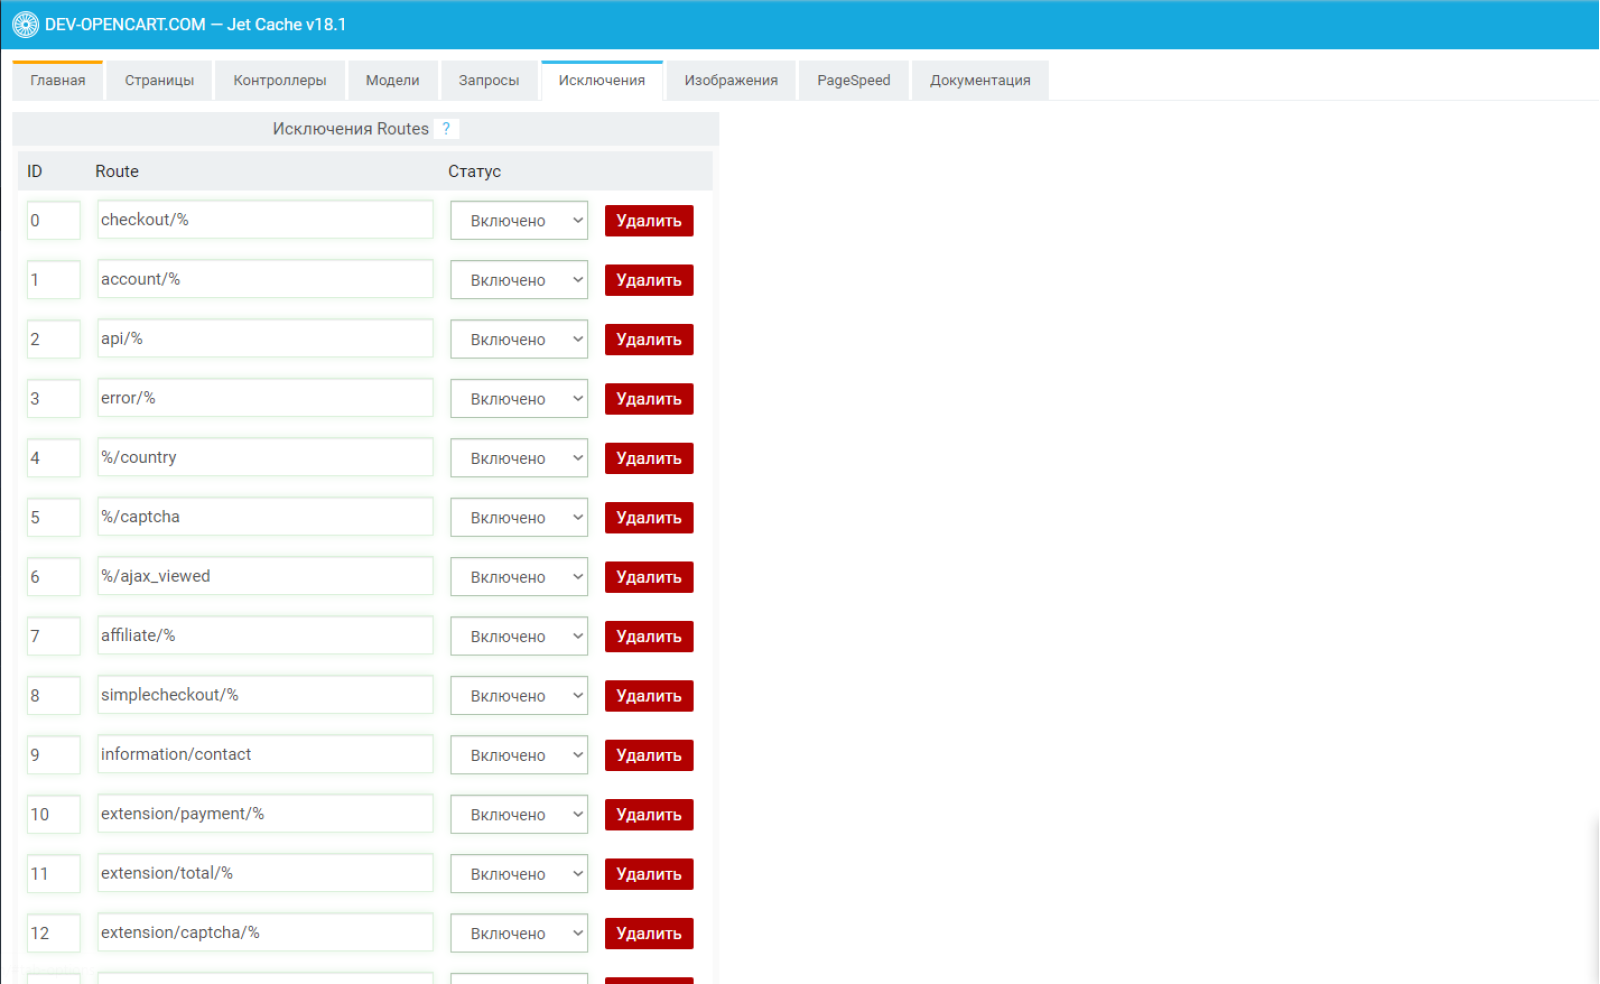Viewport: 1600px width, 984px height.
Task: Open the Документация tab
Action: [x=980, y=81]
